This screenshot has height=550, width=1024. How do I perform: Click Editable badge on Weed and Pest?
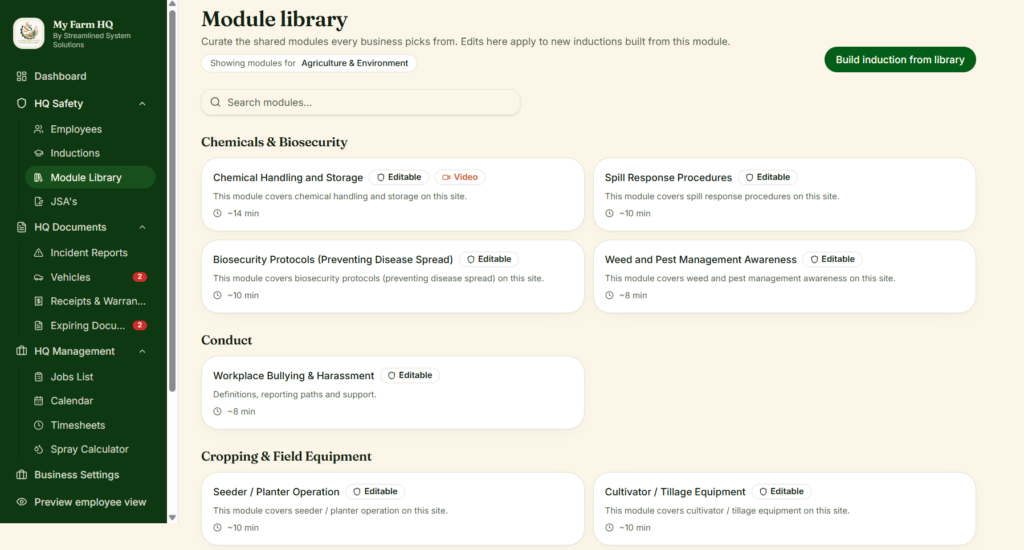[833, 259]
